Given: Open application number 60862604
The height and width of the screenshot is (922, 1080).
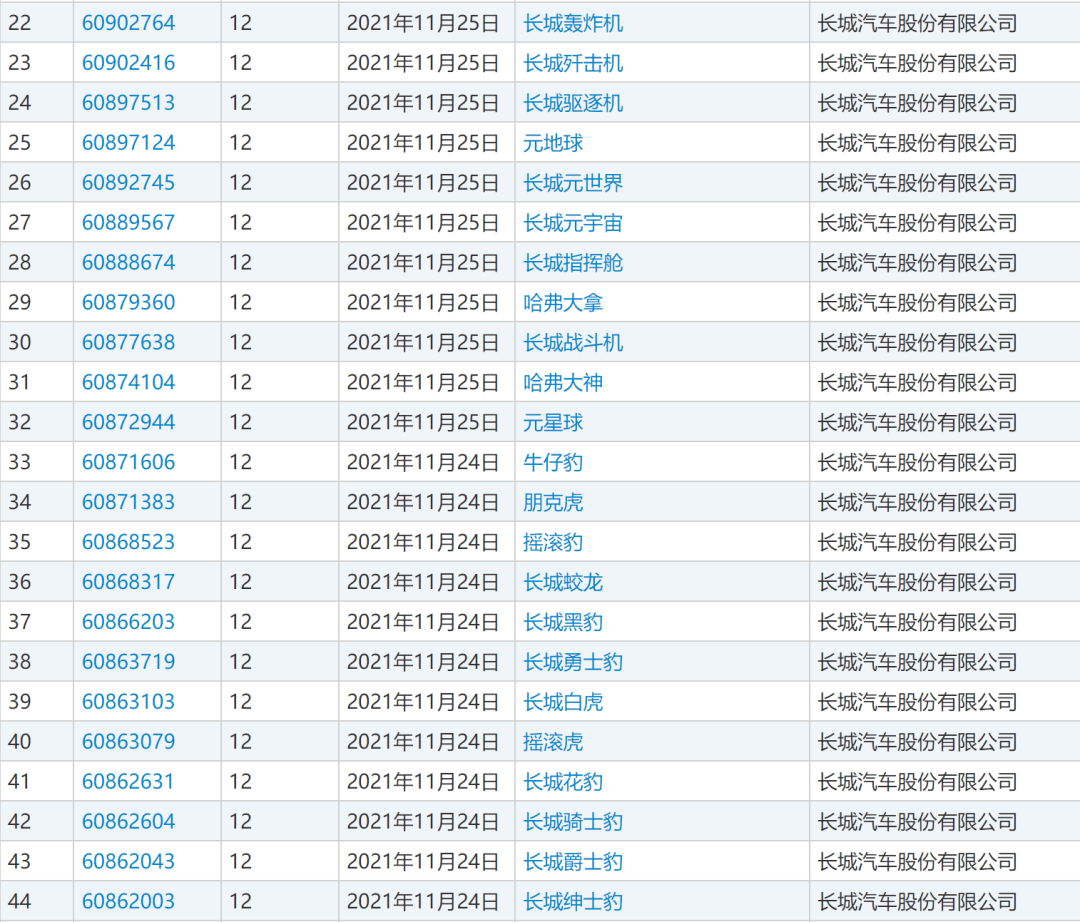Looking at the screenshot, I should pyautogui.click(x=128, y=821).
